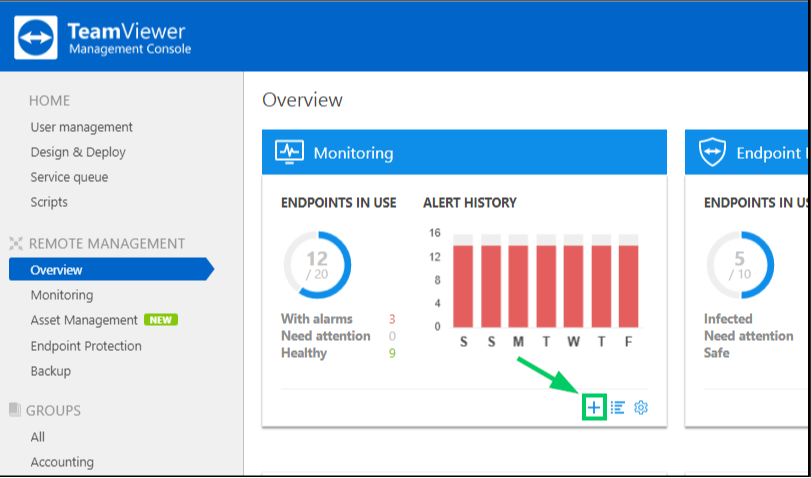This screenshot has width=811, height=478.
Task: Click the 12 / 20 endpoints donut chart
Action: 317,265
